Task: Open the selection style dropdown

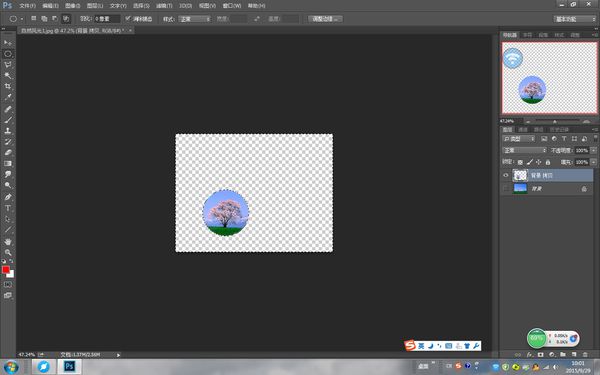Action: (195, 19)
